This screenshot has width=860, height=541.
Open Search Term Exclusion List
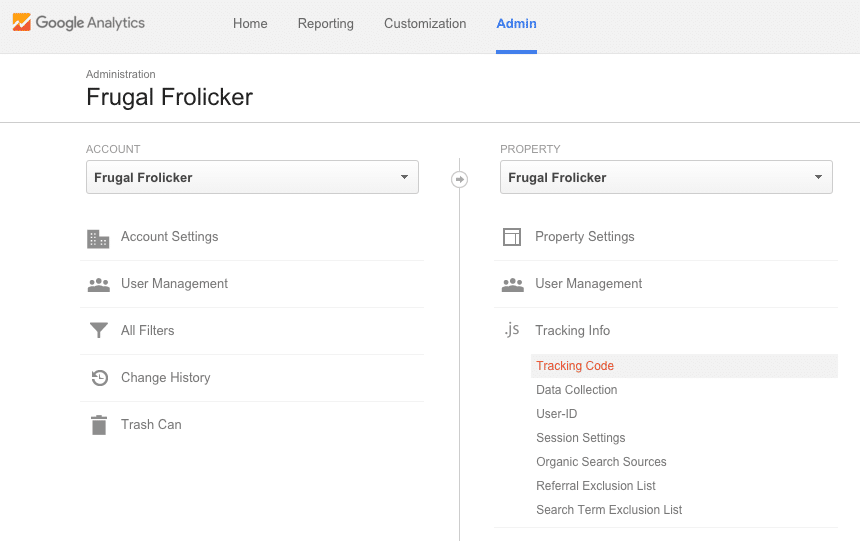(x=609, y=510)
